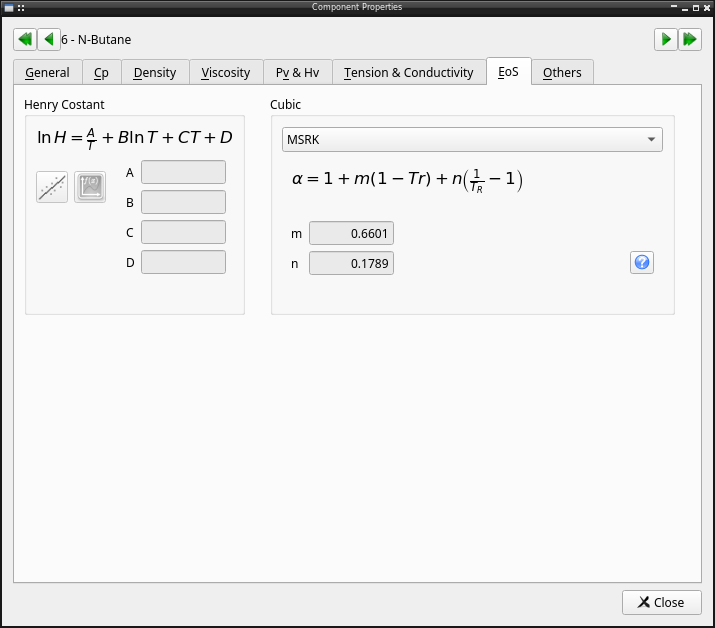
Task: Open the Henry constant regression fit tool
Action: 52,187
